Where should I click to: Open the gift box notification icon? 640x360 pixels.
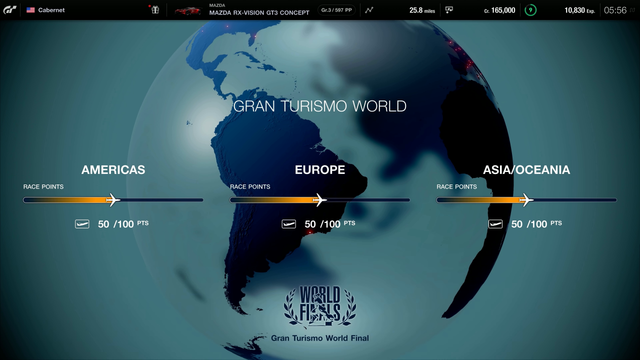point(155,10)
